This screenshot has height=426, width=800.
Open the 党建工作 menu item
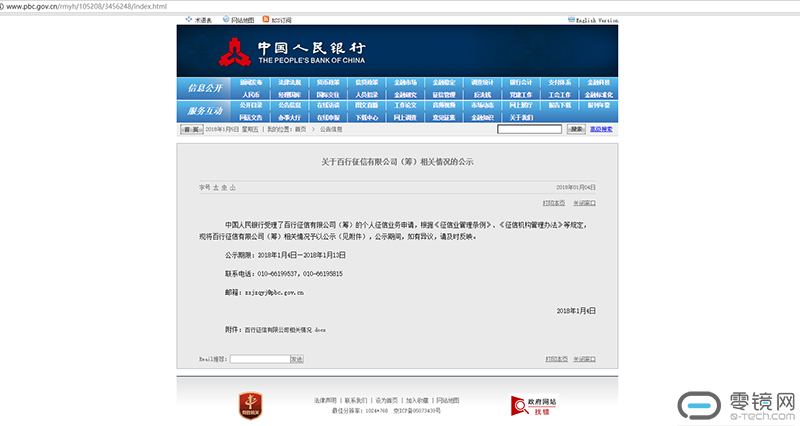(x=521, y=94)
